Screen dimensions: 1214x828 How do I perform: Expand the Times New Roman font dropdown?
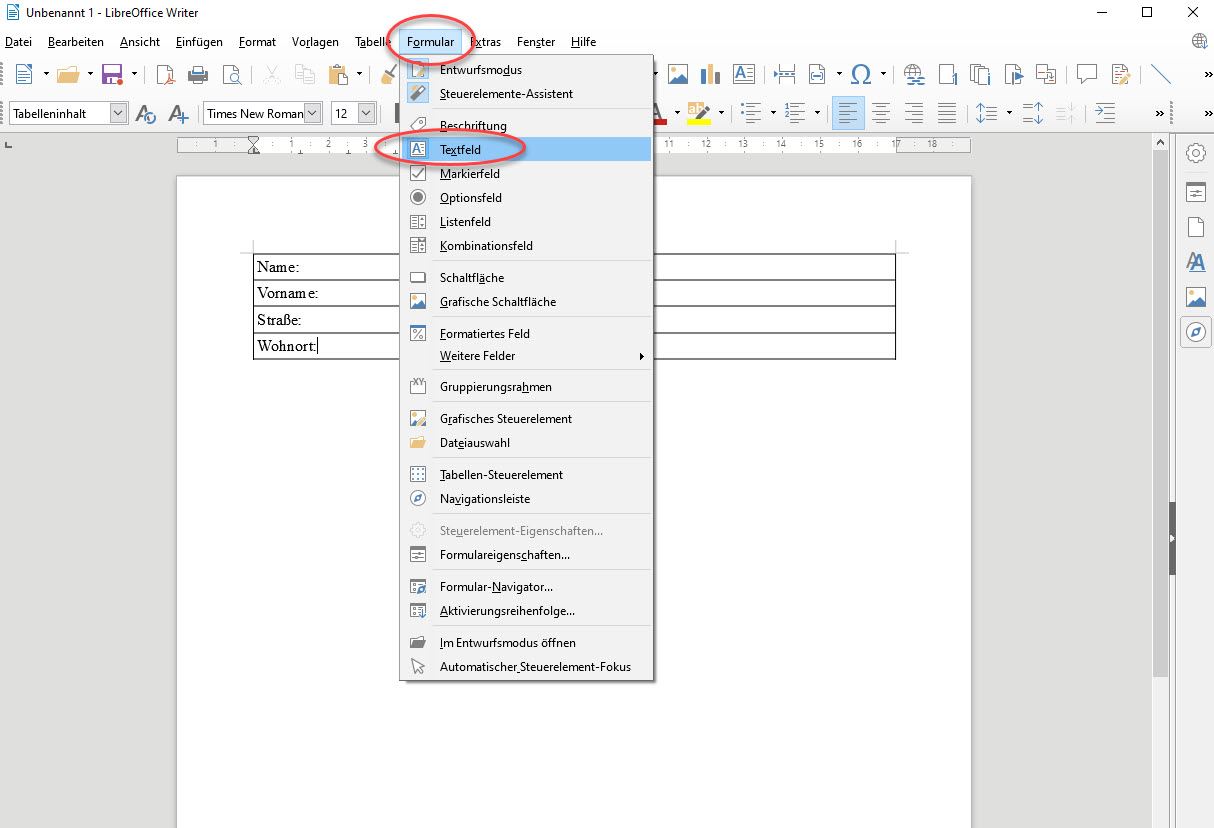[x=313, y=113]
